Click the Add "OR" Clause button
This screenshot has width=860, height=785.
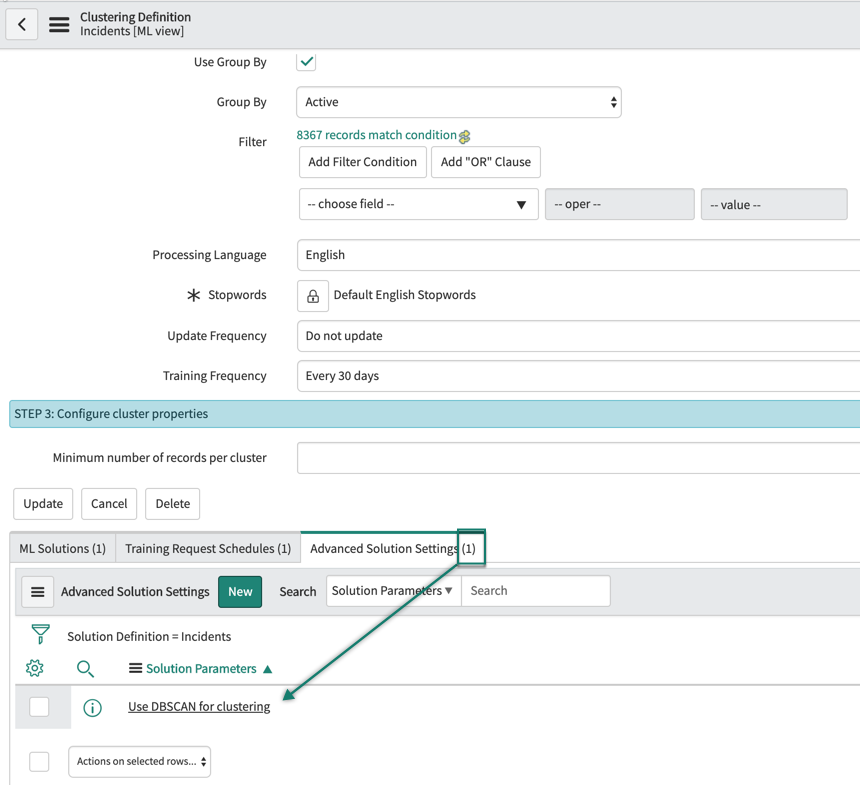click(x=485, y=162)
